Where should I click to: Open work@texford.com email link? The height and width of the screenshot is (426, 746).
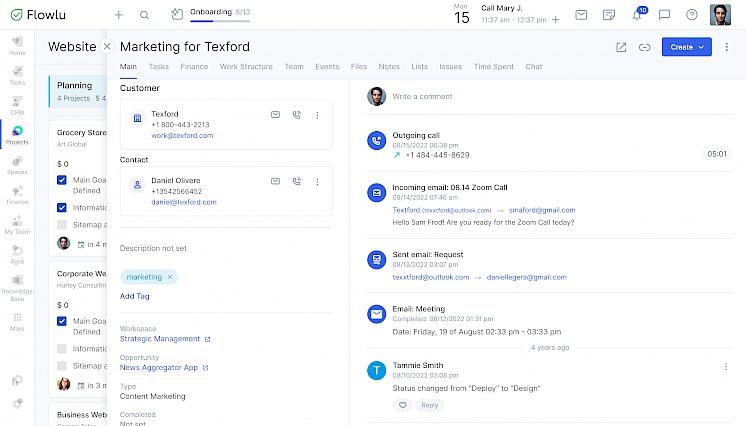click(182, 136)
